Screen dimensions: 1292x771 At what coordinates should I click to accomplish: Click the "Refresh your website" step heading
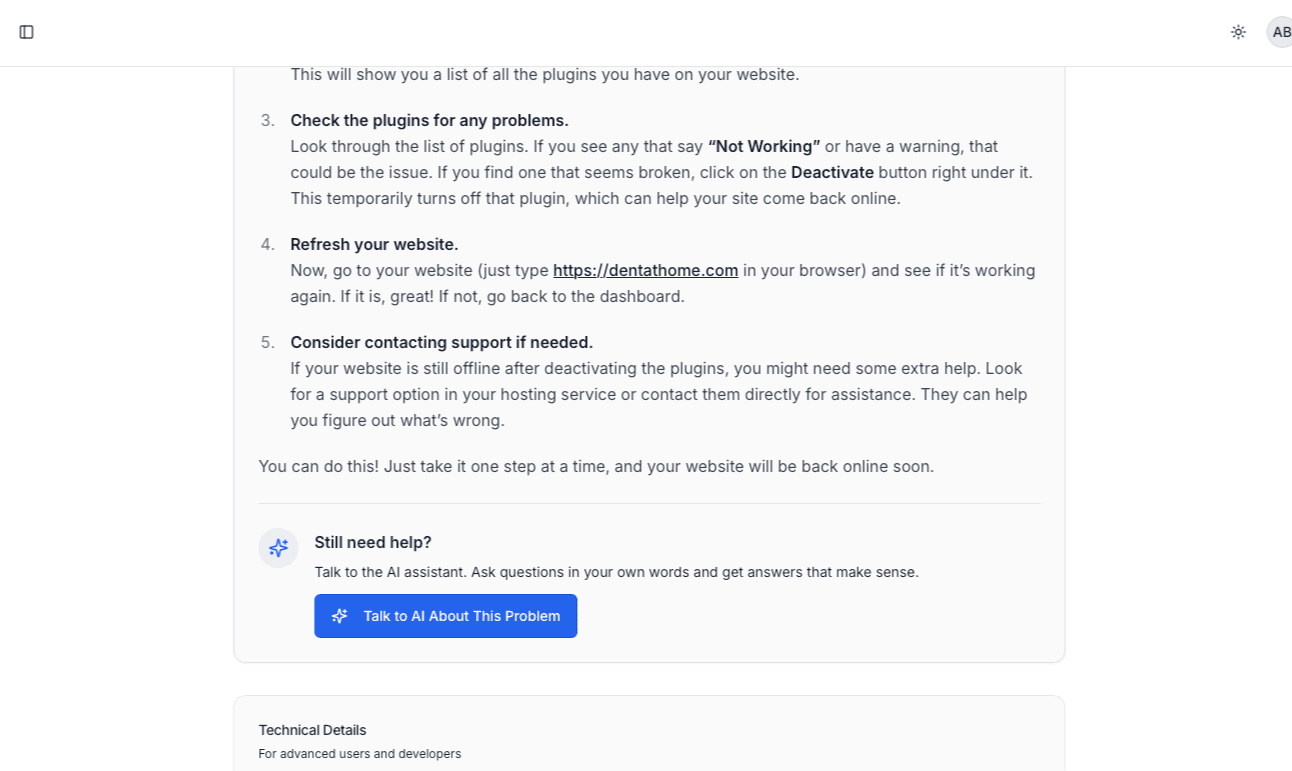[x=373, y=244]
